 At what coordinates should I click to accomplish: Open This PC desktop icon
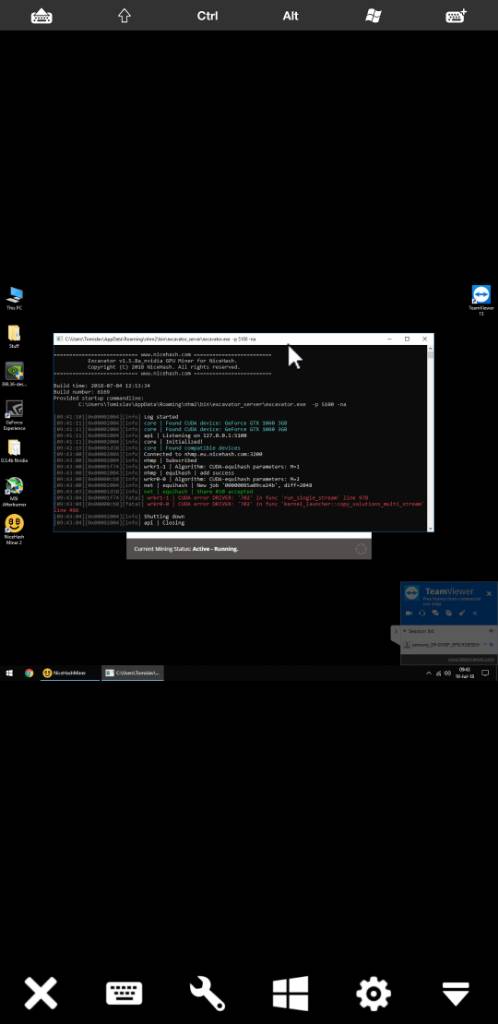click(14, 298)
